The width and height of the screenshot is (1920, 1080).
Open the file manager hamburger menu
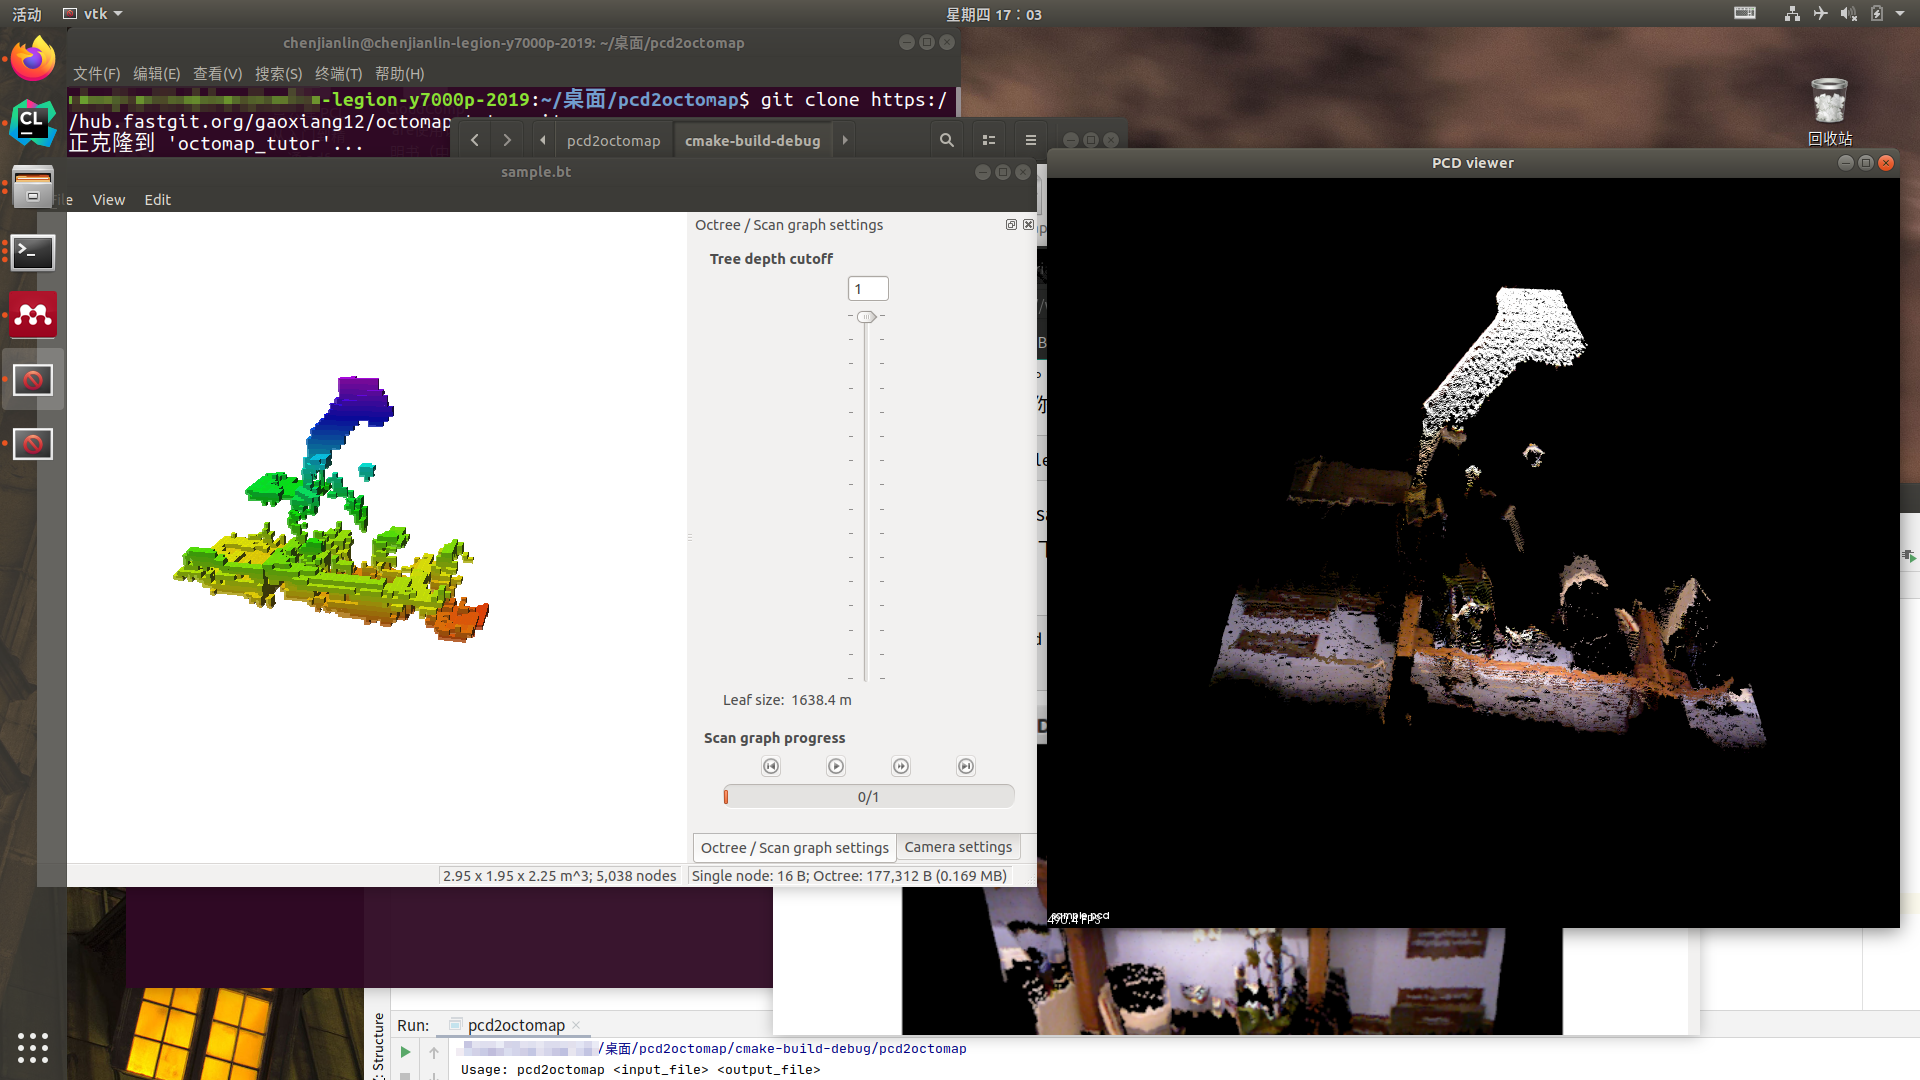pyautogui.click(x=1031, y=141)
